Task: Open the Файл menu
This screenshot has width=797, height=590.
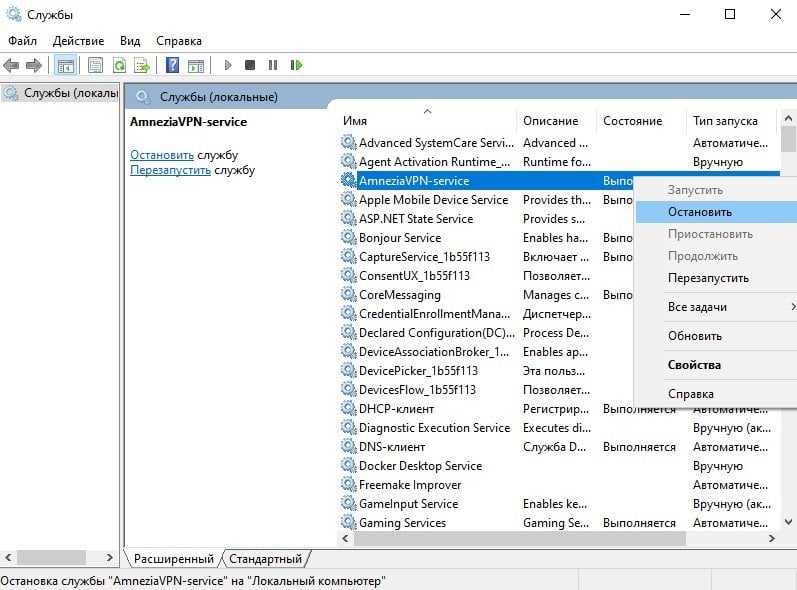Action: point(22,41)
